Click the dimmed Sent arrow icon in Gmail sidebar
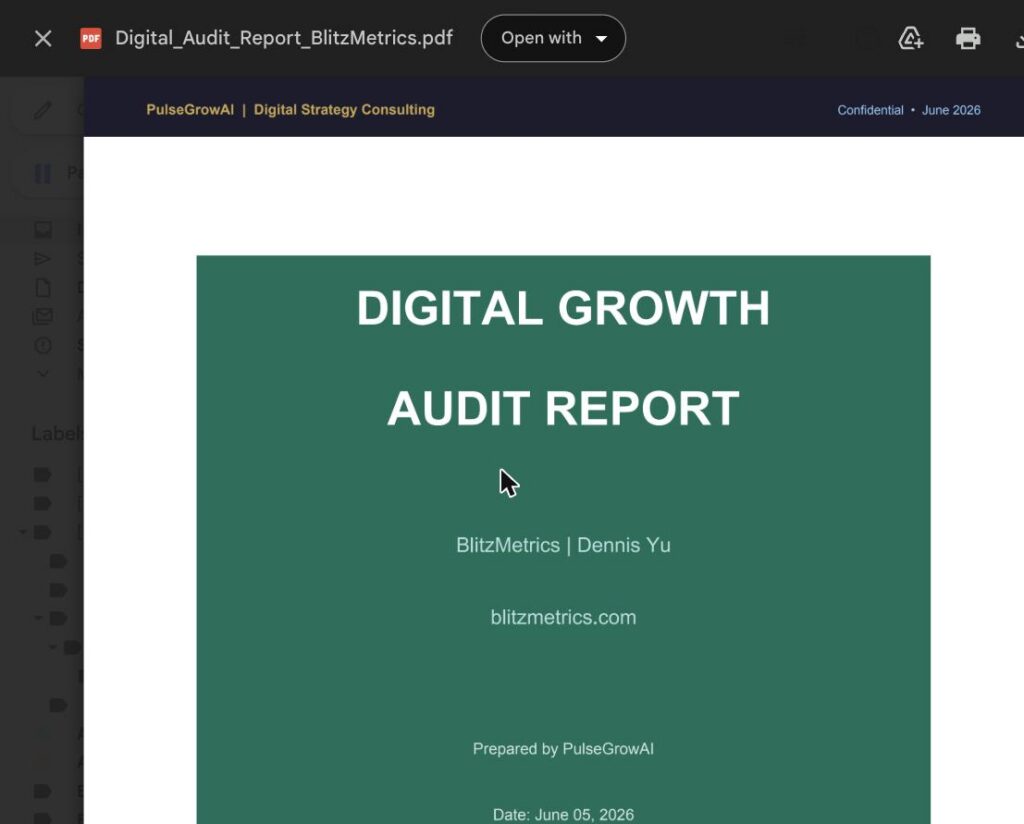1024x824 pixels. 42,259
